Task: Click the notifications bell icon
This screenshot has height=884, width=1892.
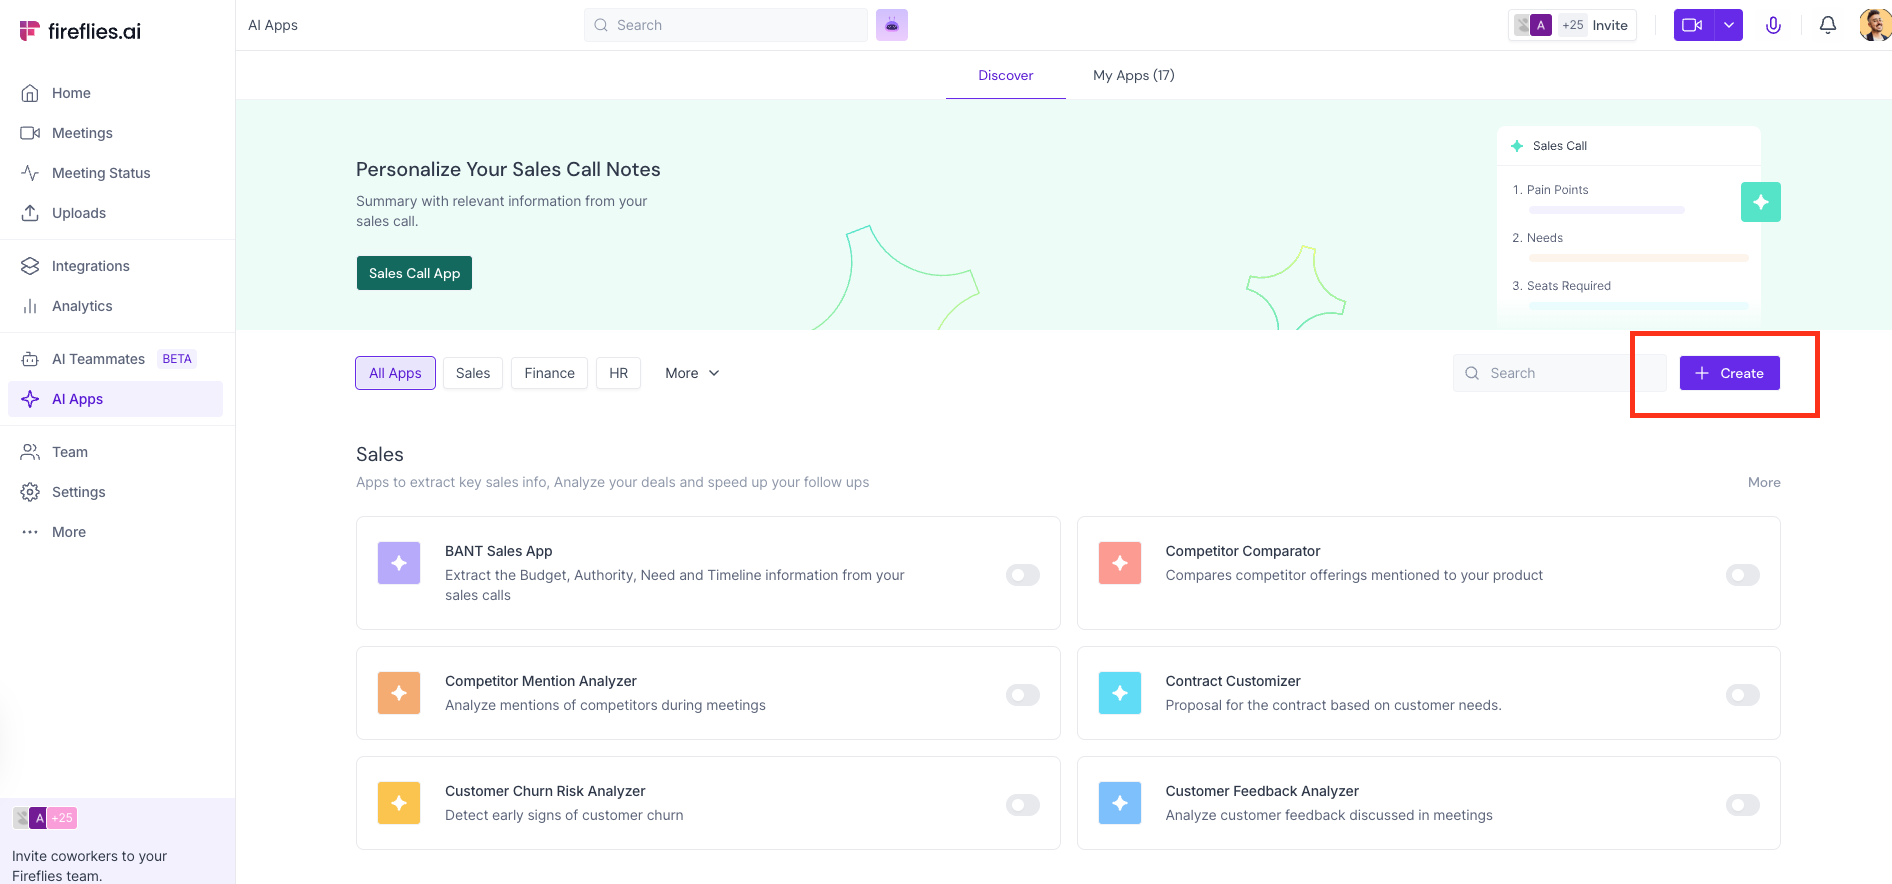Action: tap(1827, 25)
